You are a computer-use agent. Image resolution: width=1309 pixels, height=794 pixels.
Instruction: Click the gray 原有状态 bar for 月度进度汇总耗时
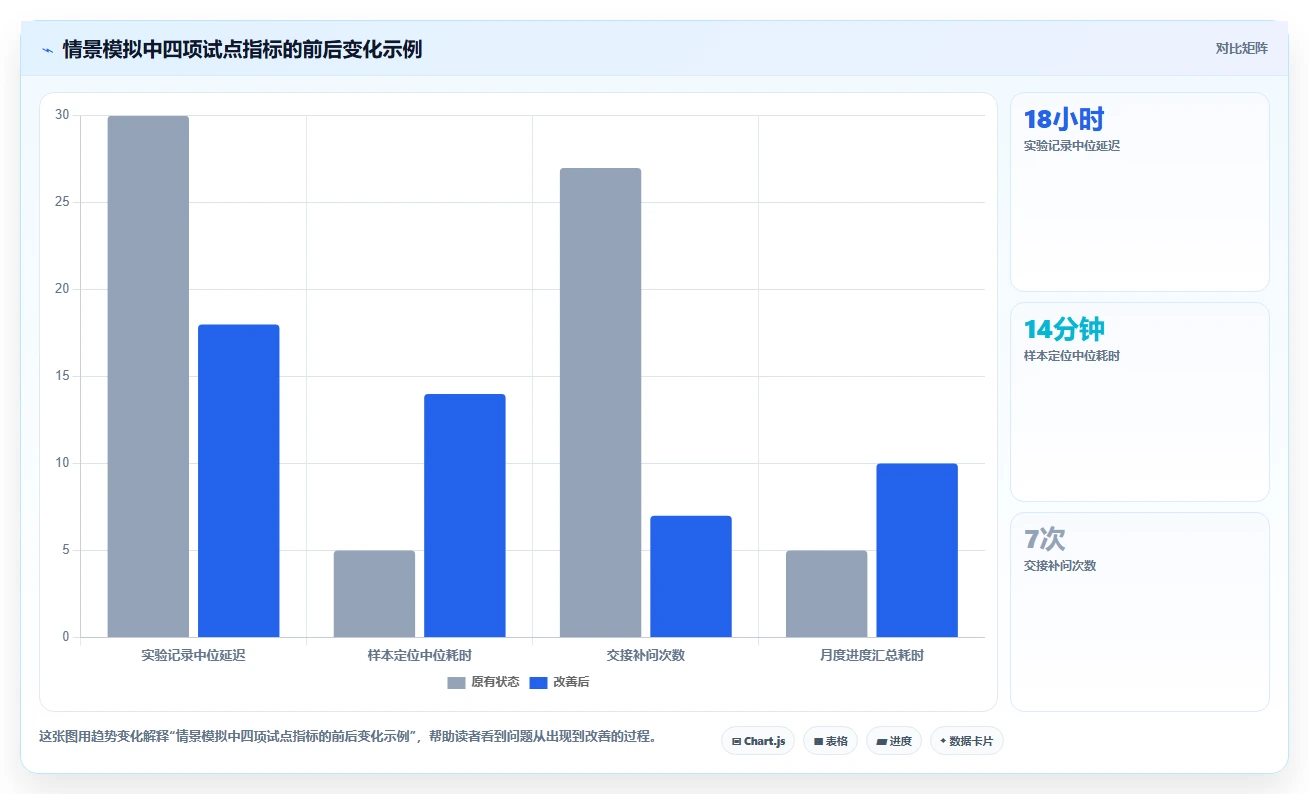tap(826, 594)
